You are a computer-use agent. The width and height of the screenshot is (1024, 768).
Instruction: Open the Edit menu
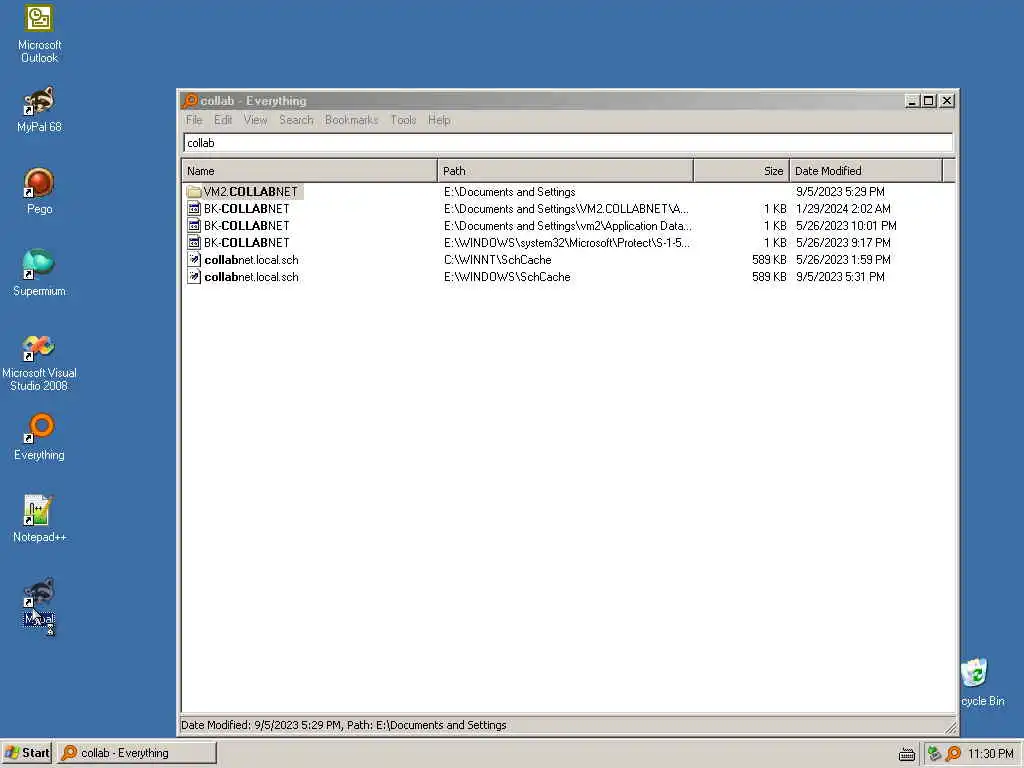[223, 120]
